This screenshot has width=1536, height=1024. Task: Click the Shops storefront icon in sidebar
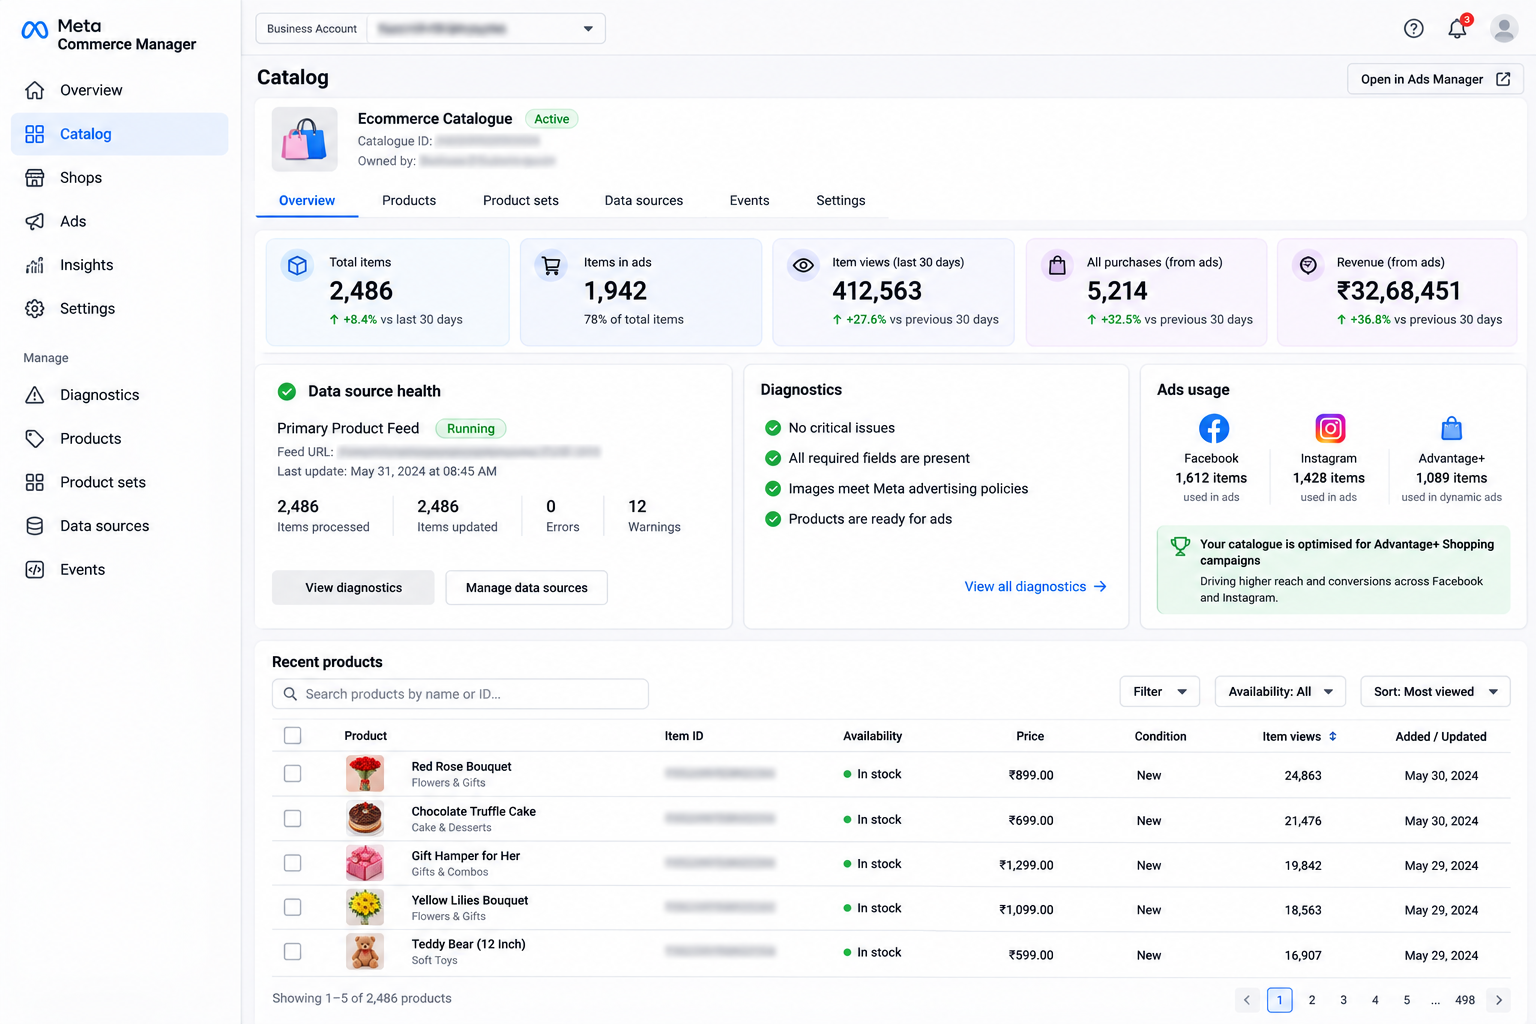pos(35,178)
